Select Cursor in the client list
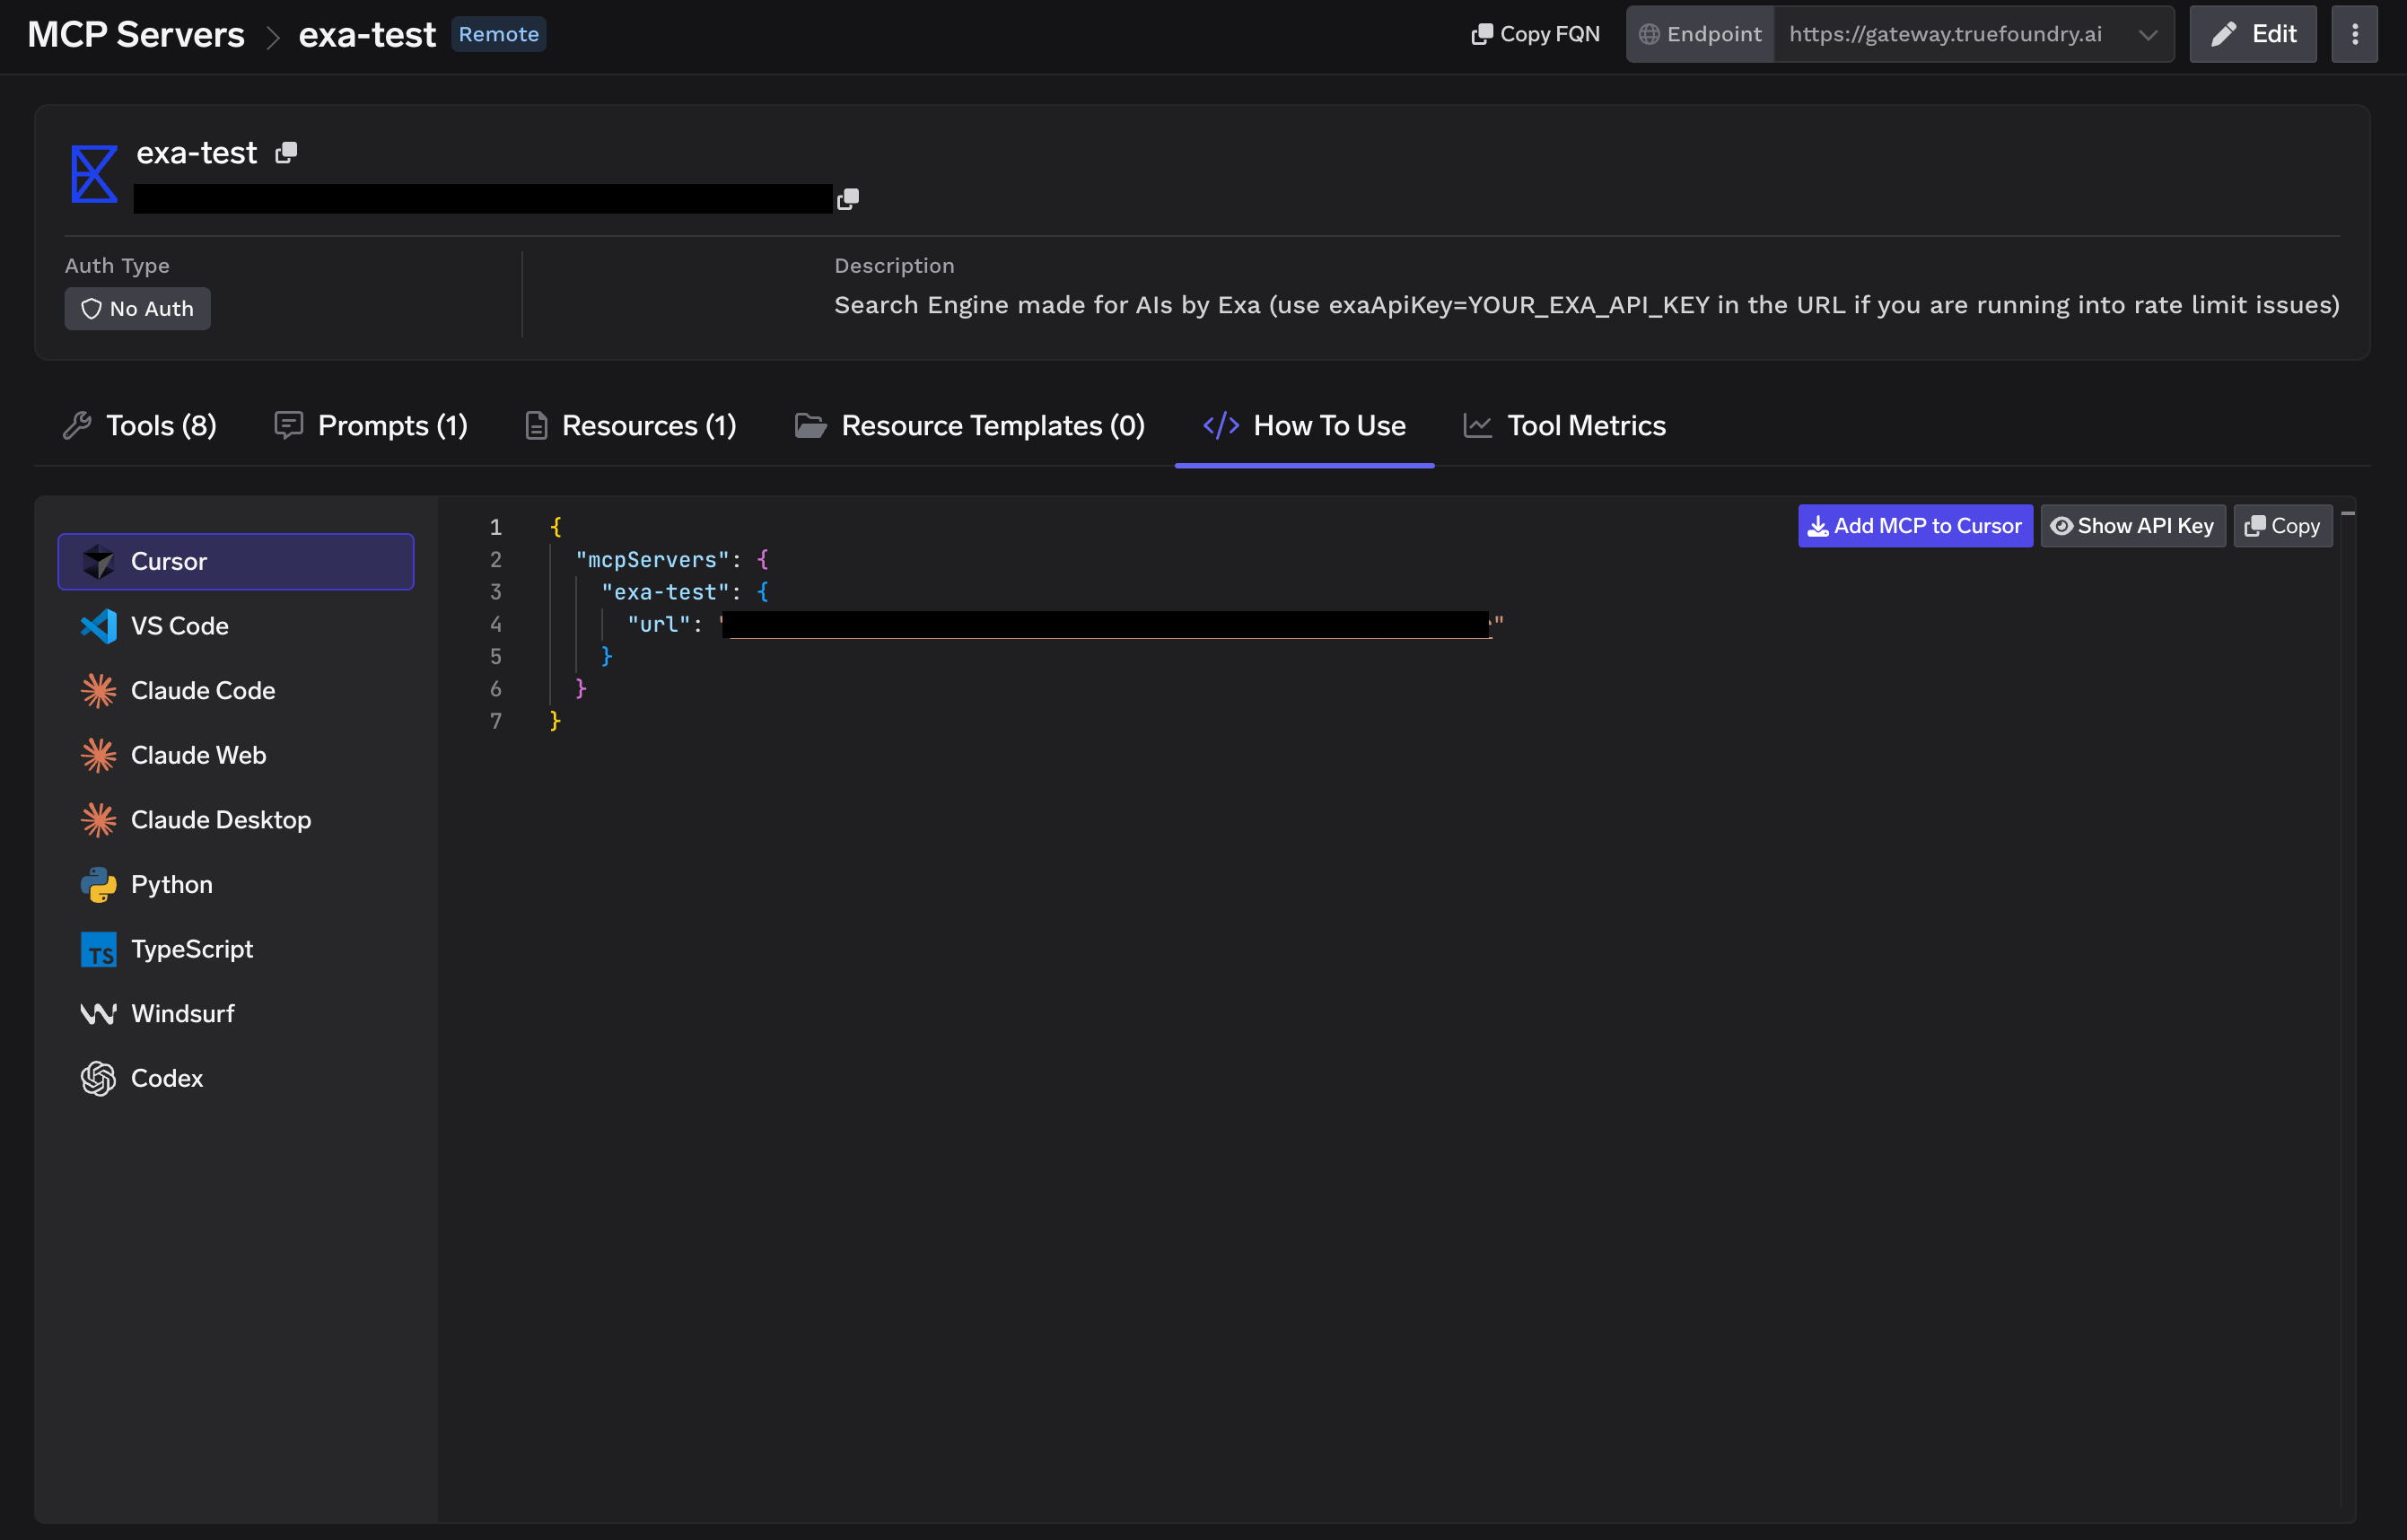The image size is (2407, 1540). (x=236, y=562)
